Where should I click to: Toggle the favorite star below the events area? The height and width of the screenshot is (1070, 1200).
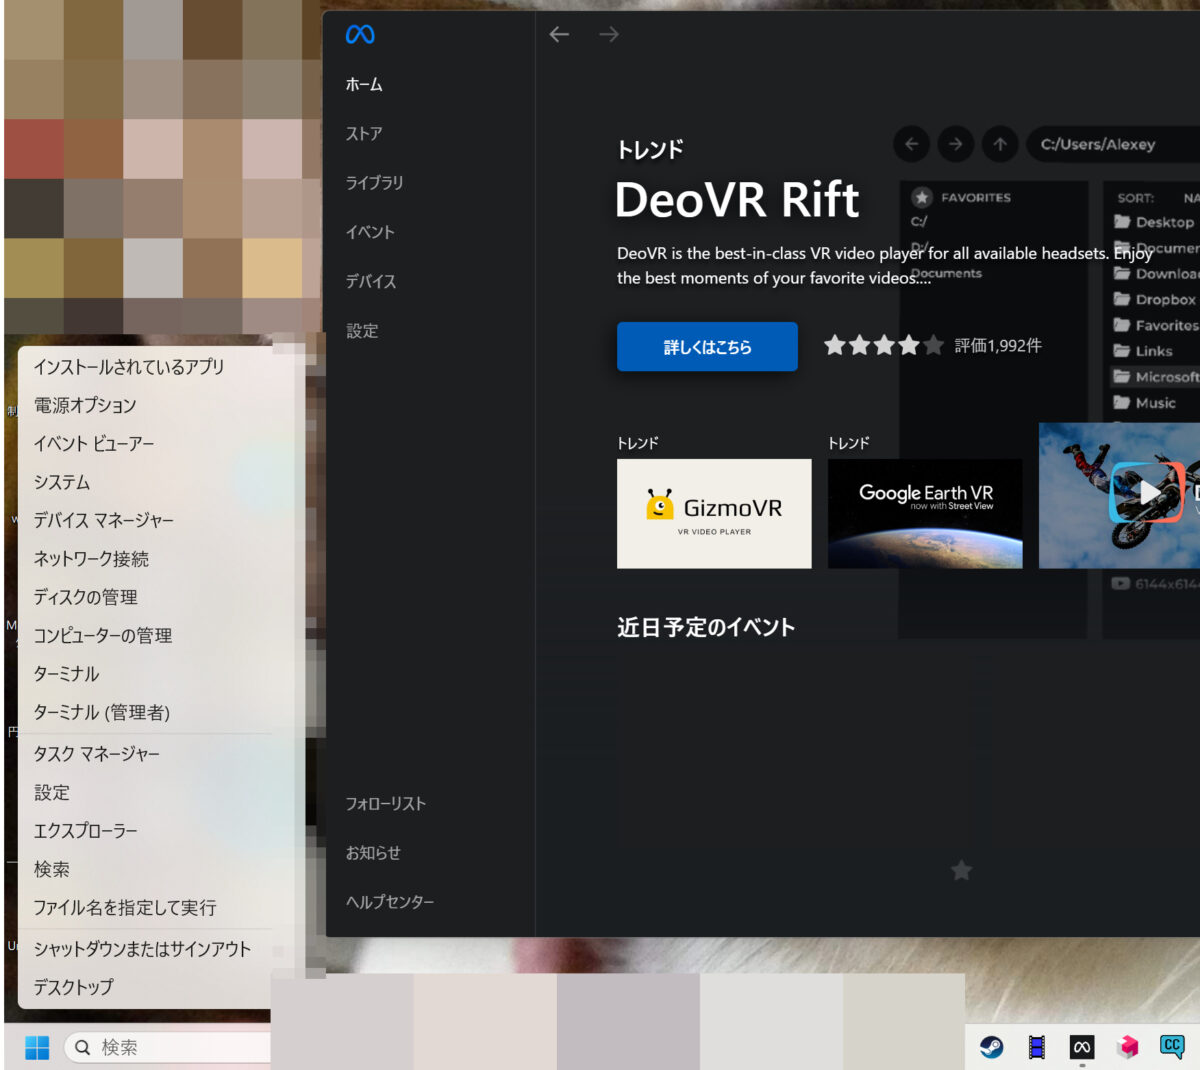click(961, 871)
